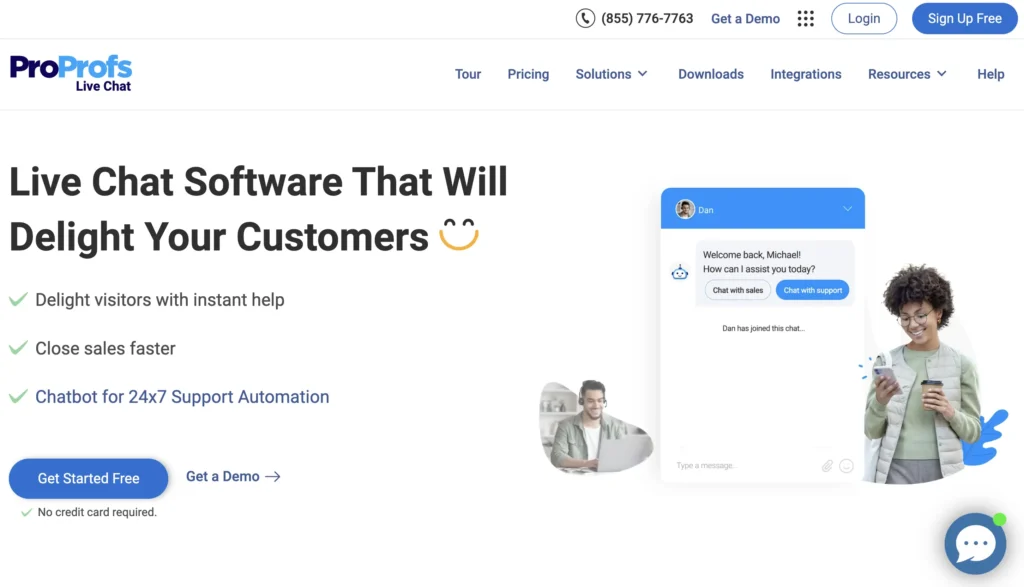Screen dimensions: 1024x587
Task: Open the Integrations menu item
Action: [805, 74]
